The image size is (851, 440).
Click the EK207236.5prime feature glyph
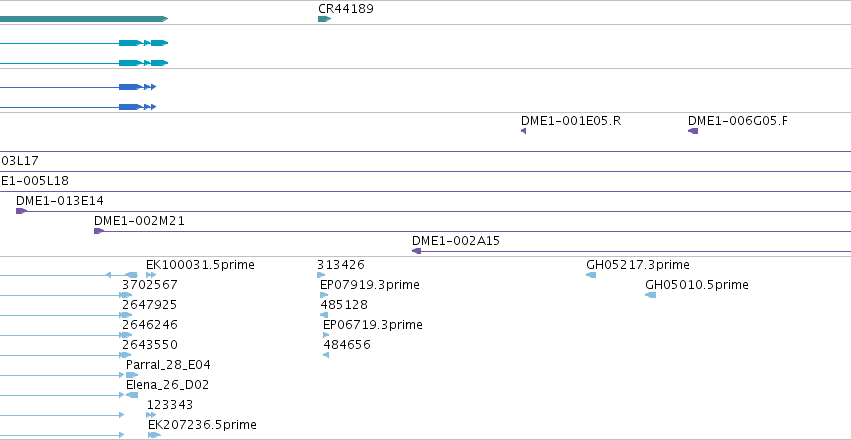pos(155,435)
